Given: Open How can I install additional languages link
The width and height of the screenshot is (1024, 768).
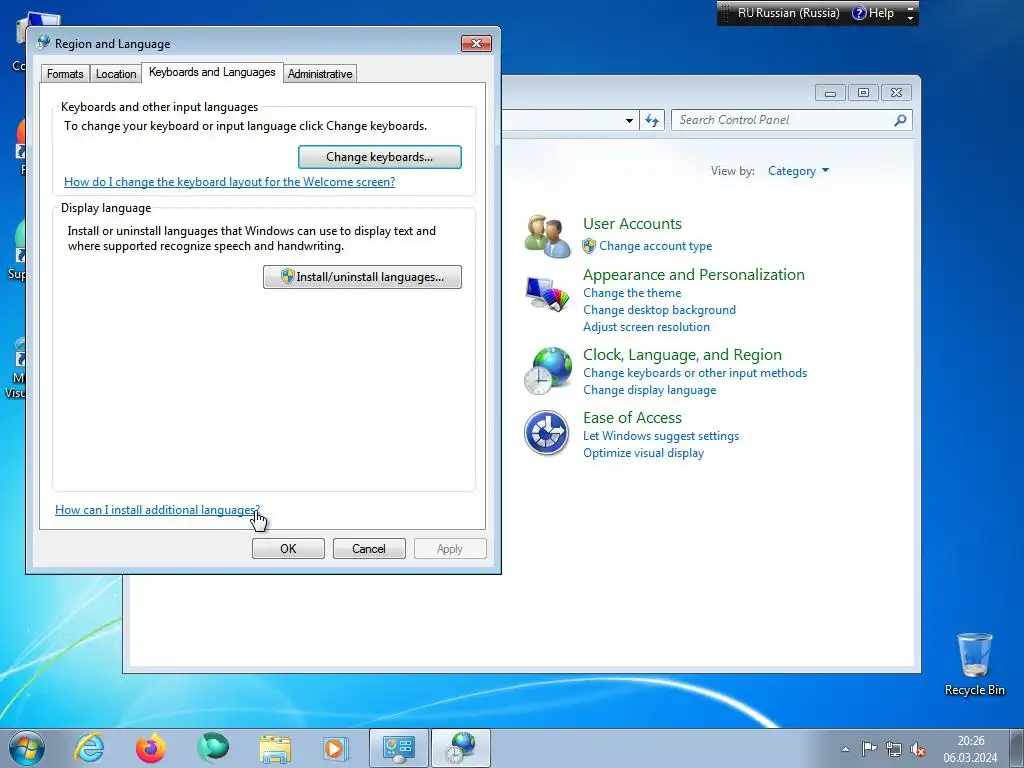Looking at the screenshot, I should [x=157, y=510].
